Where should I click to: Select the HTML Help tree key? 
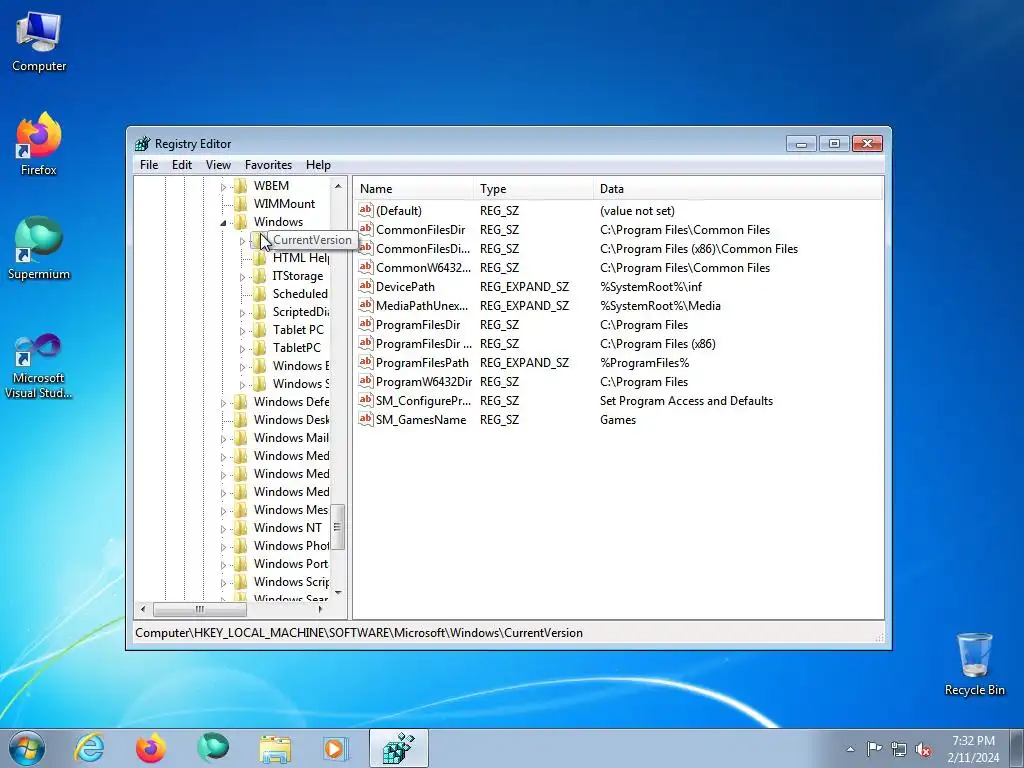[x=300, y=258]
